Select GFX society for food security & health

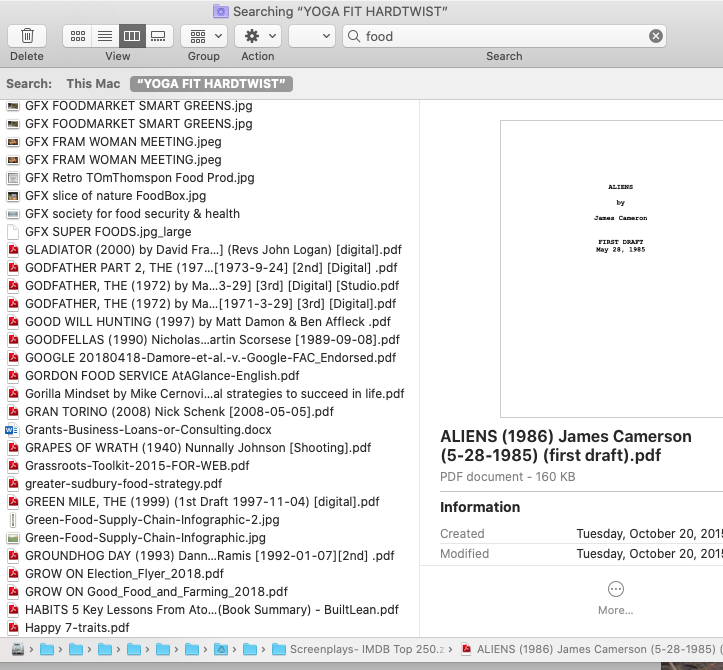point(132,213)
